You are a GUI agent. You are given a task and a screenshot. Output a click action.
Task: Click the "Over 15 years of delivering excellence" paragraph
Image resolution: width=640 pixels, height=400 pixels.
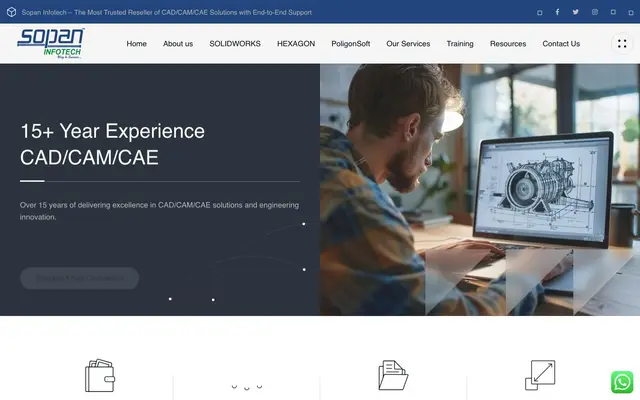[159, 211]
